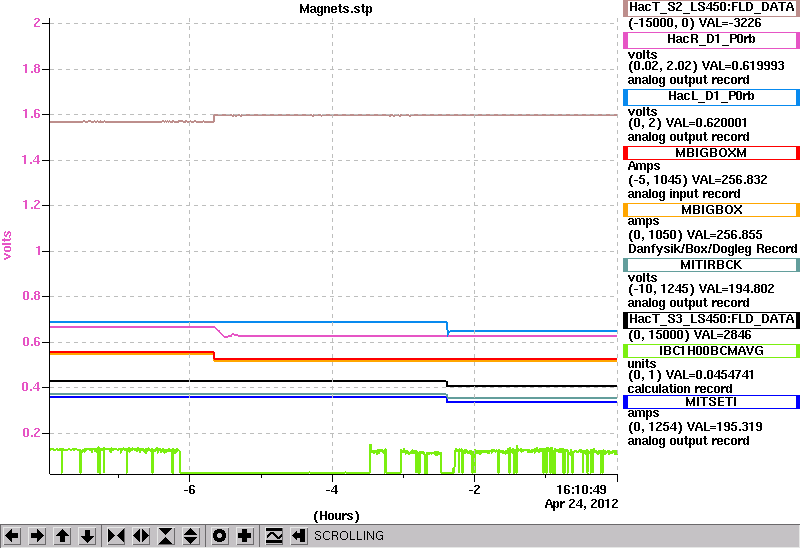Click the outward-pointing vertical triangles zoom icon
The height and width of the screenshot is (548, 800).
pyautogui.click(x=191, y=536)
